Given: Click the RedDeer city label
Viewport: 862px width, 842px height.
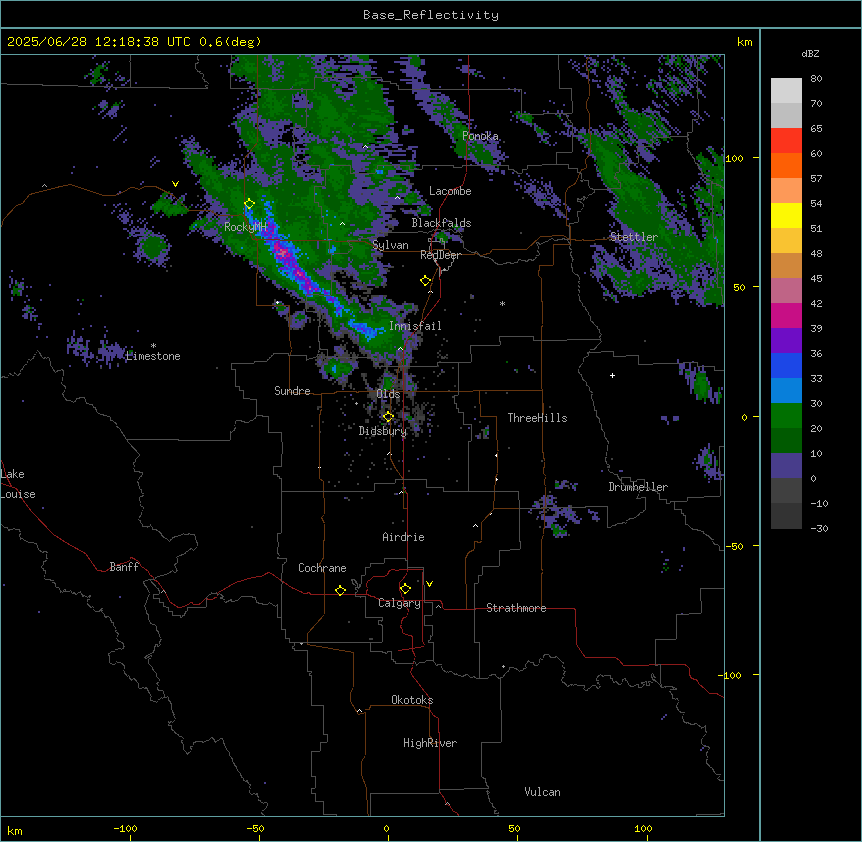Looking at the screenshot, I should (440, 255).
